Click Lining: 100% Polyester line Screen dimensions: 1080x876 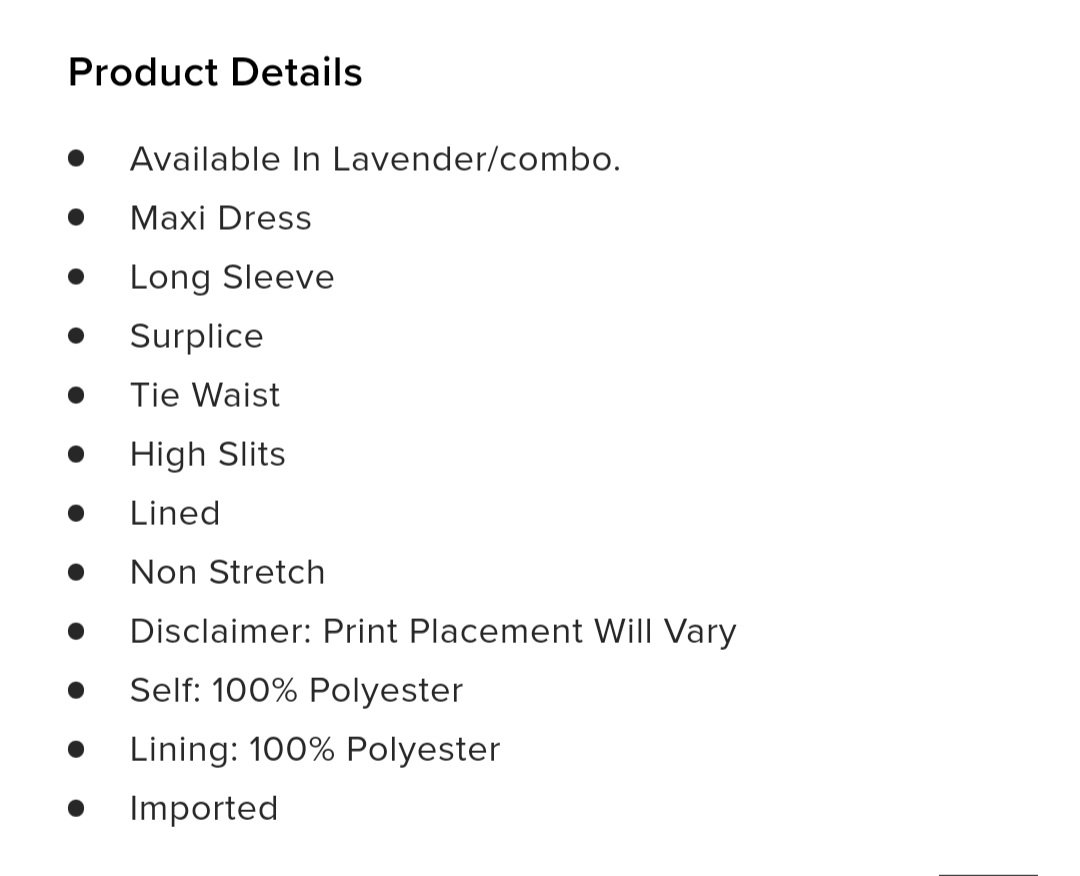tap(315, 749)
